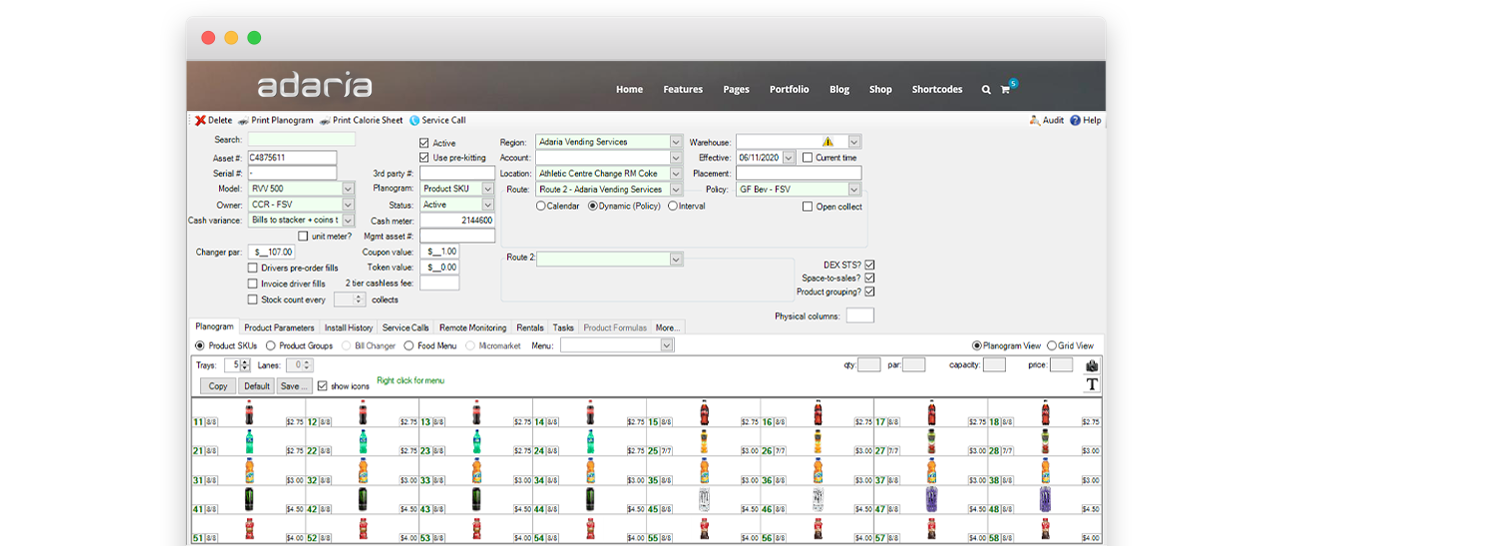
Task: Click the search magnifier in header
Action: click(986, 90)
